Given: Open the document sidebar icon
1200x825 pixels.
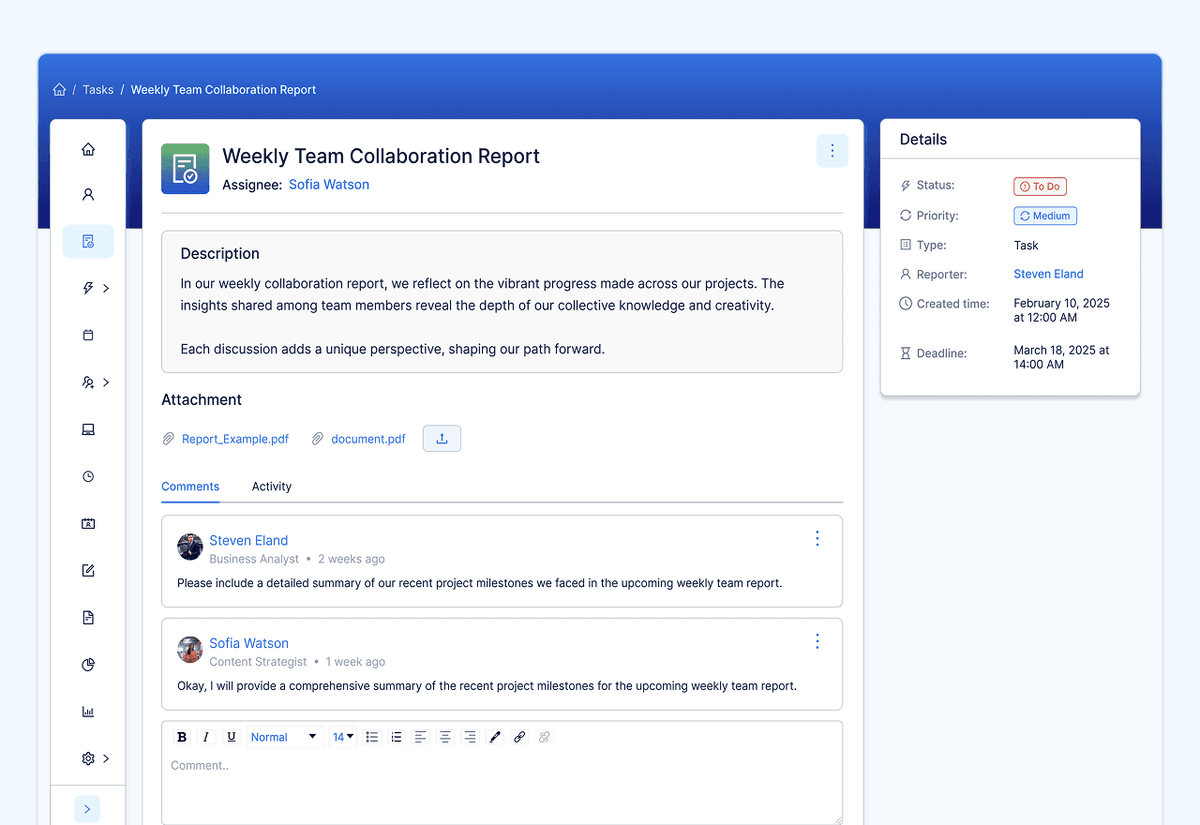Looking at the screenshot, I should click(x=88, y=618).
